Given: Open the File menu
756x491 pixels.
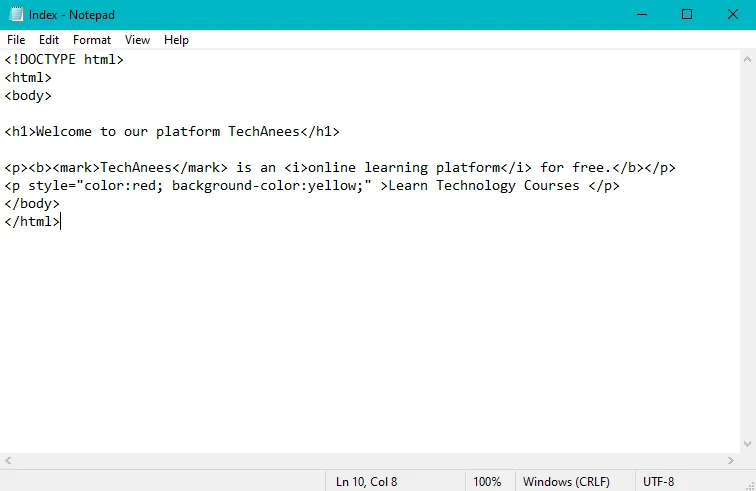Looking at the screenshot, I should (16, 40).
